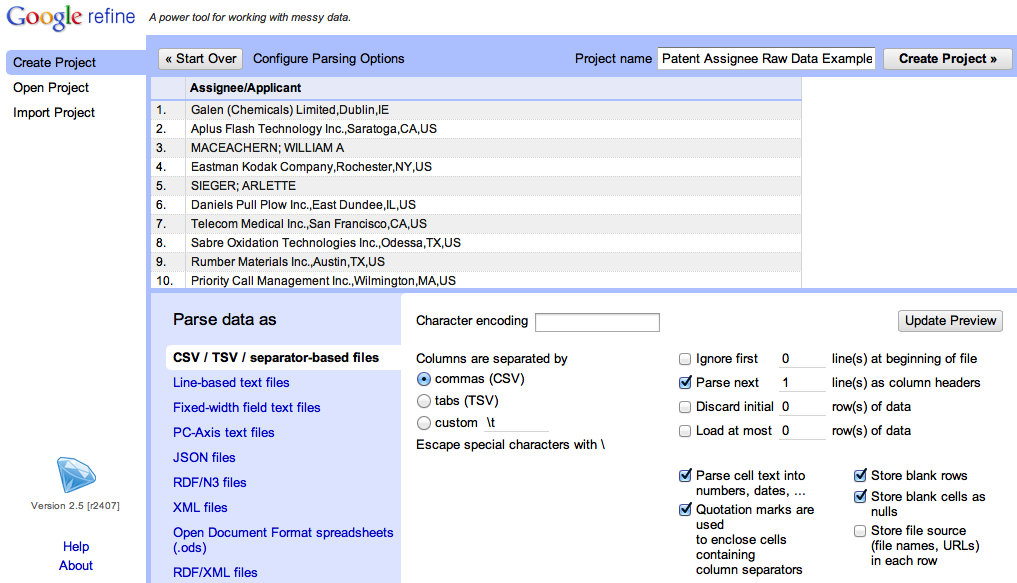This screenshot has height=583, width=1017.
Task: Focus the Project name field
Action: coord(766,58)
